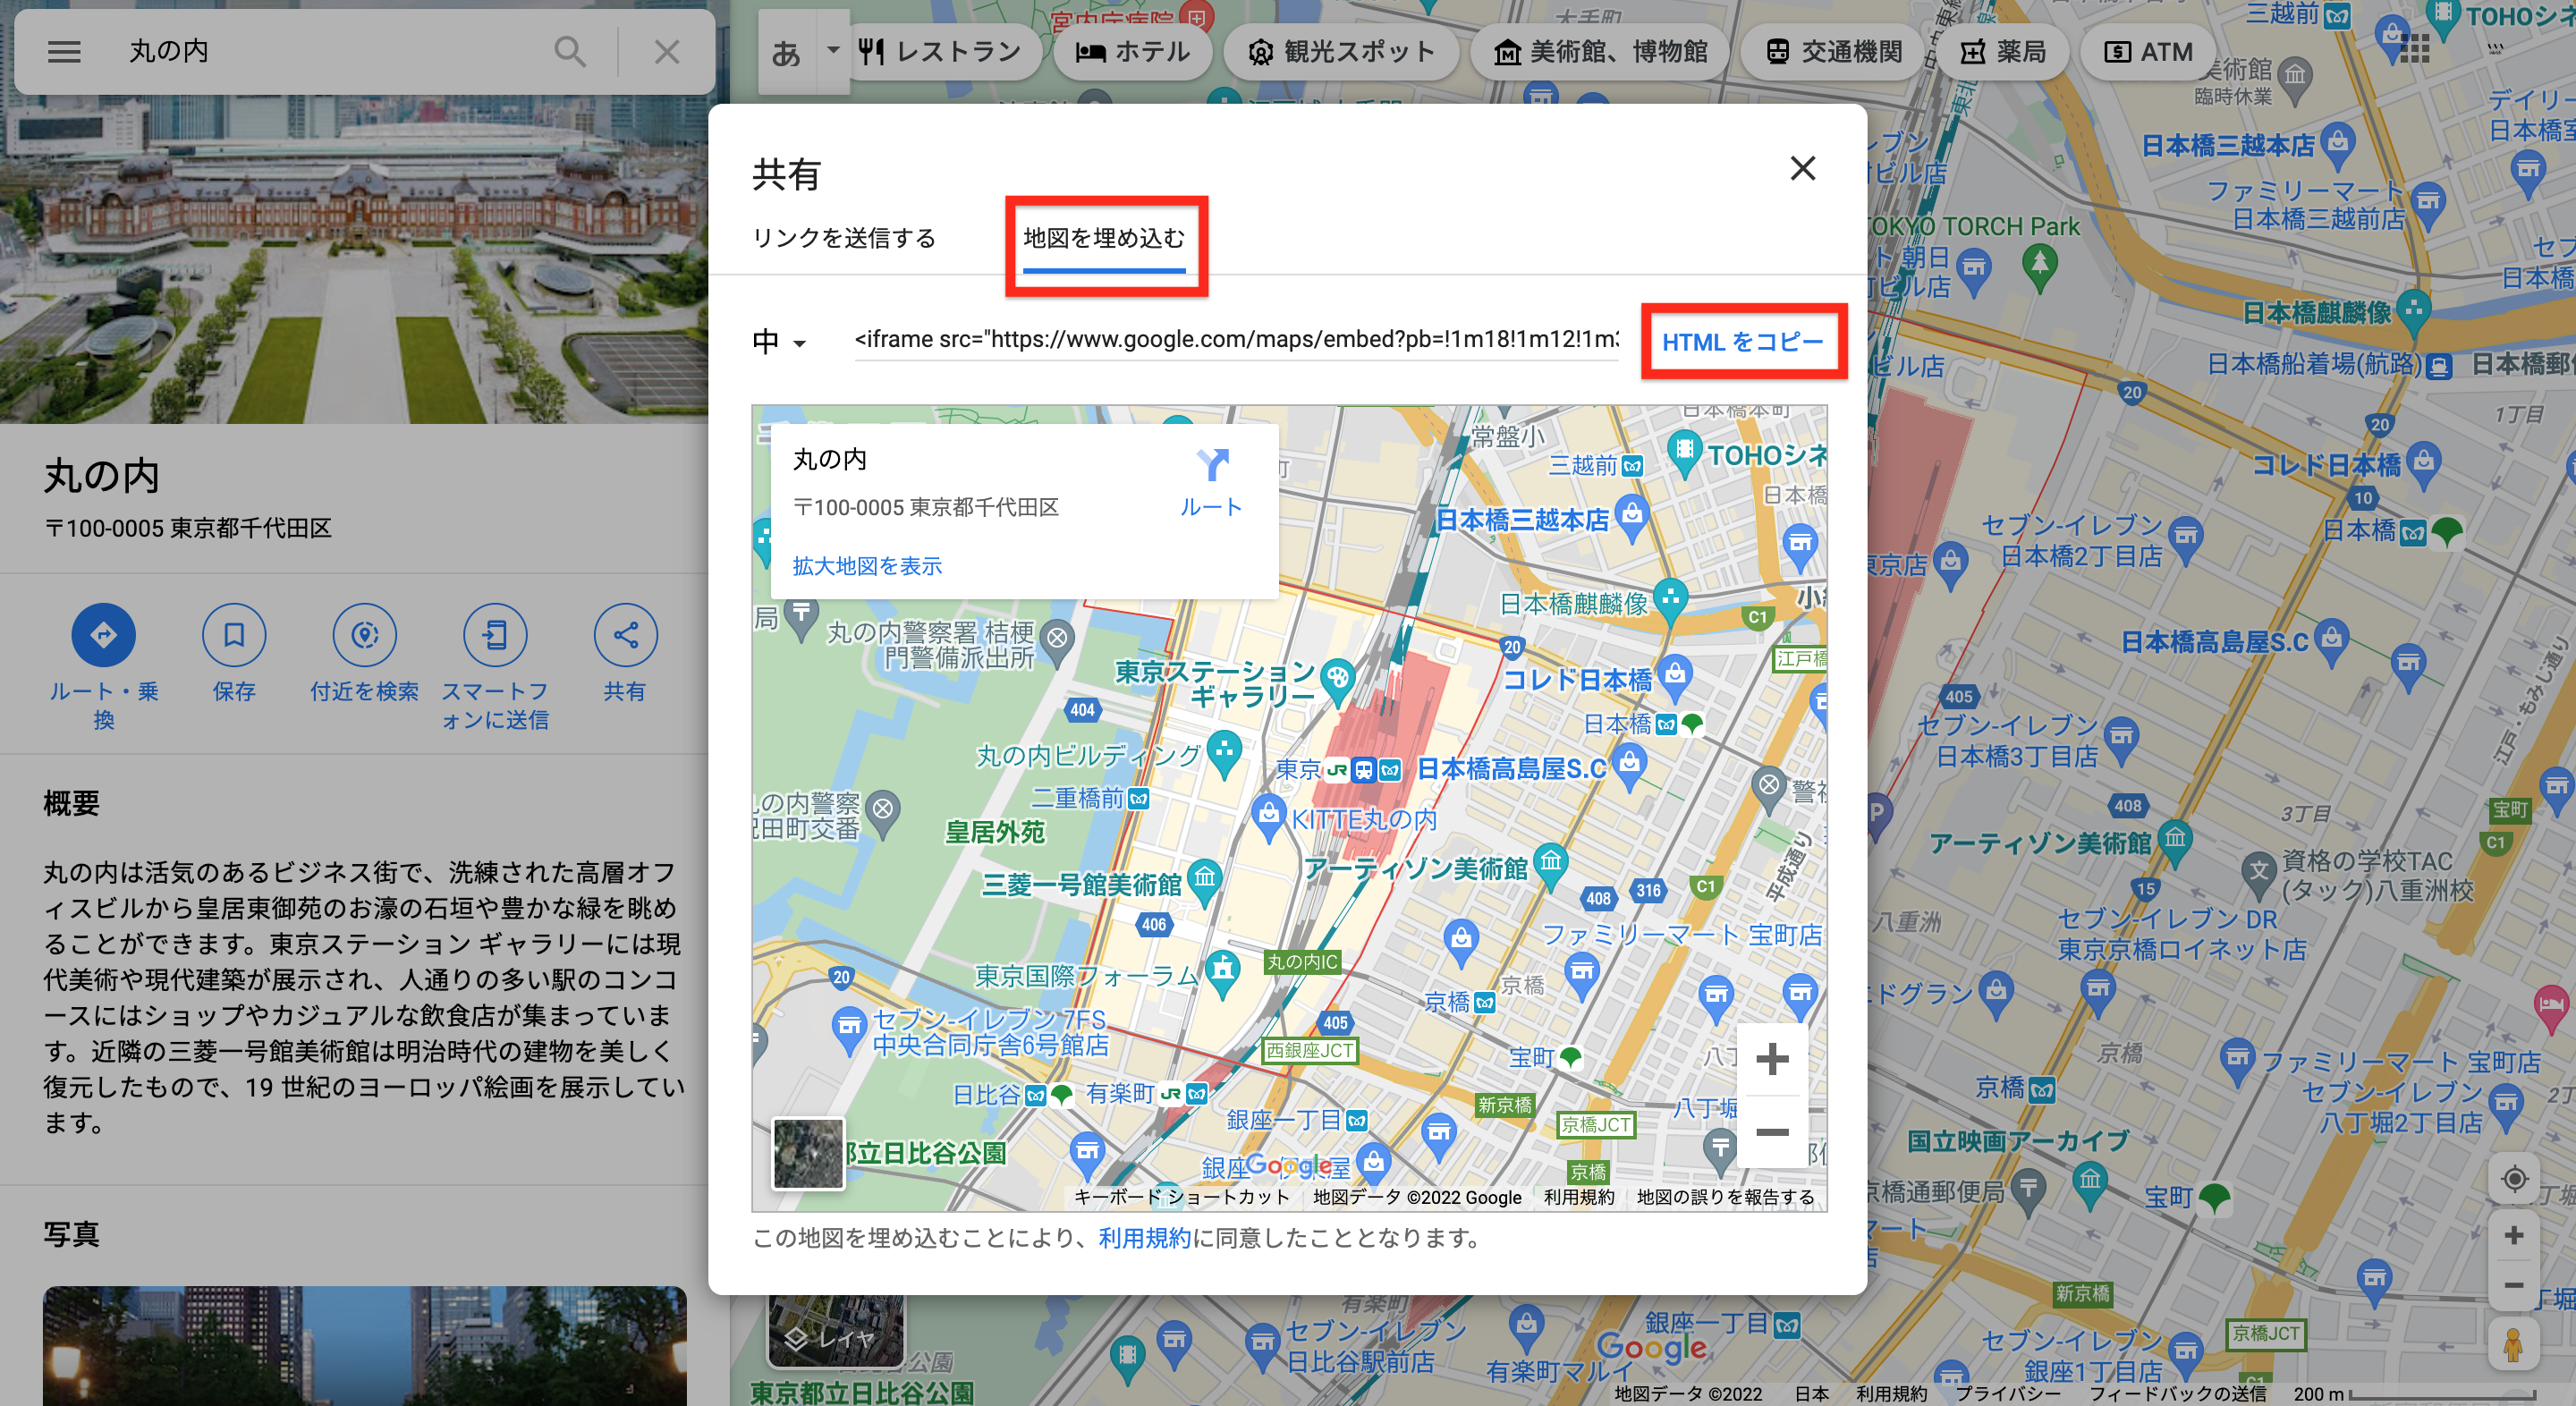
Task: Click the night street photo under 写真
Action: 364,1346
